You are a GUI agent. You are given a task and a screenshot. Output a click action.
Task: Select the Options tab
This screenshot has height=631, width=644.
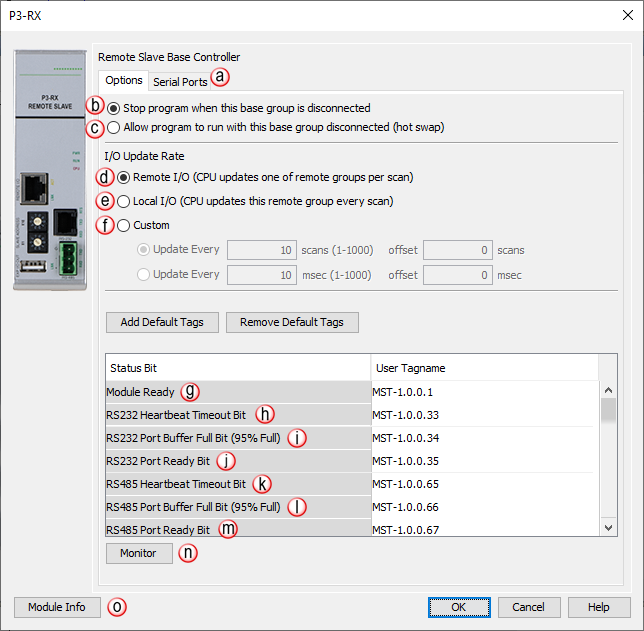pyautogui.click(x=124, y=81)
